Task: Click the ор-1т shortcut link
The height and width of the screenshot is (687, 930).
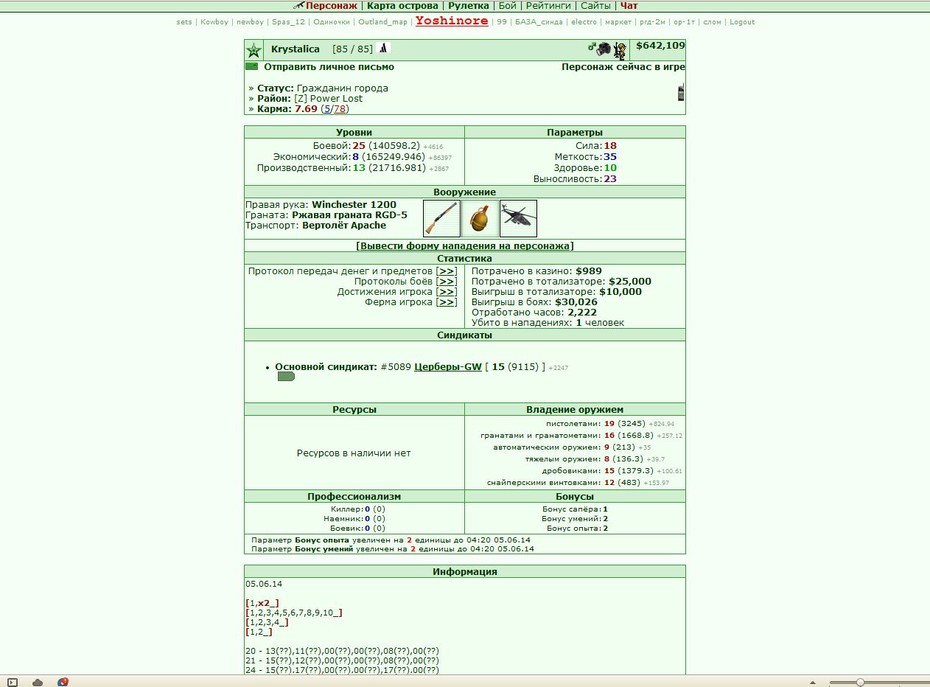Action: point(684,22)
